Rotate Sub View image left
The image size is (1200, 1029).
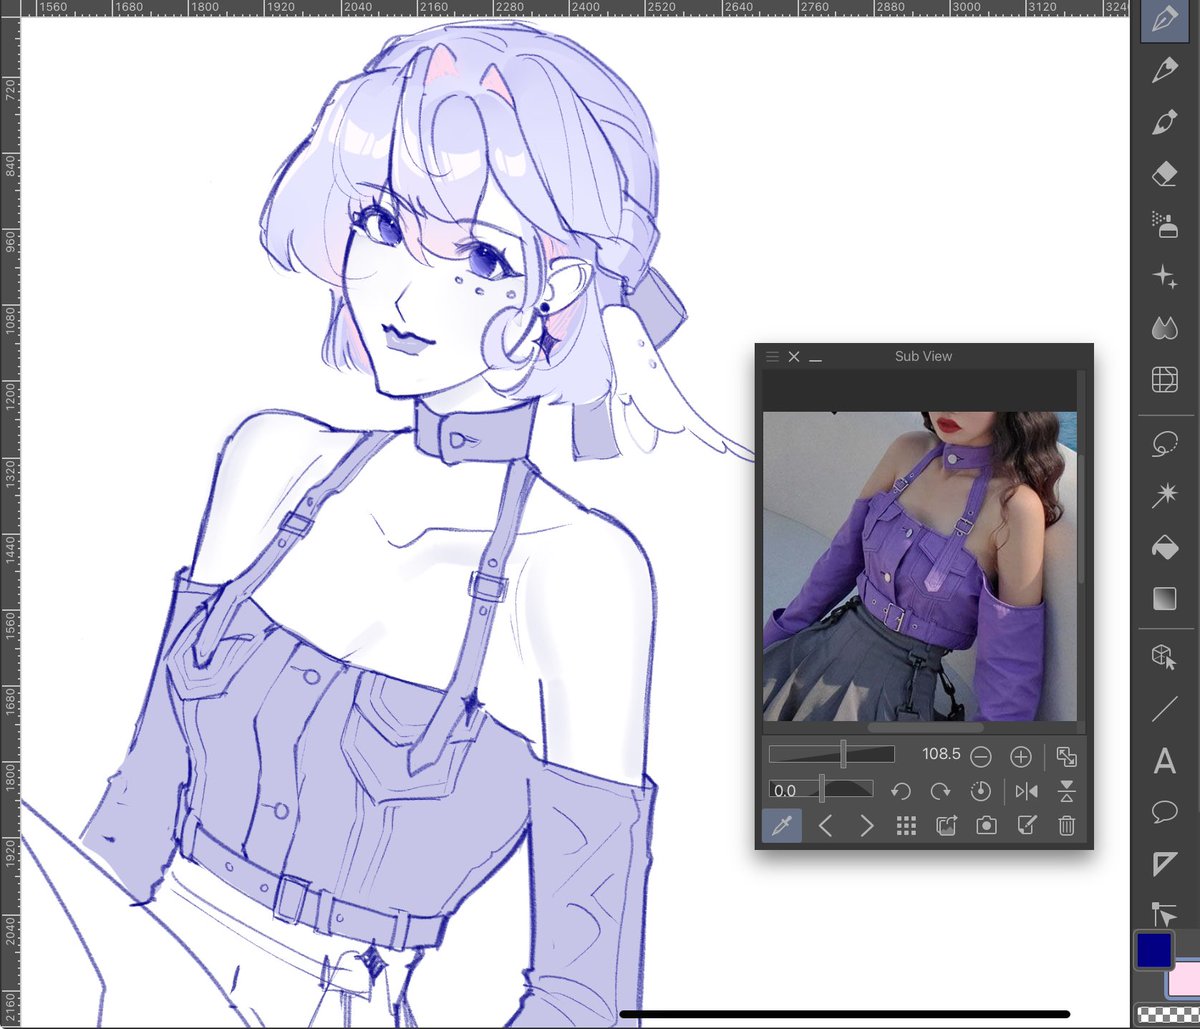(900, 791)
